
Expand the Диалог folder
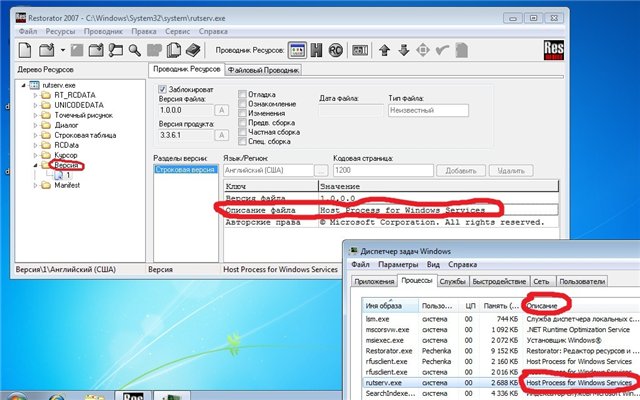coord(35,125)
